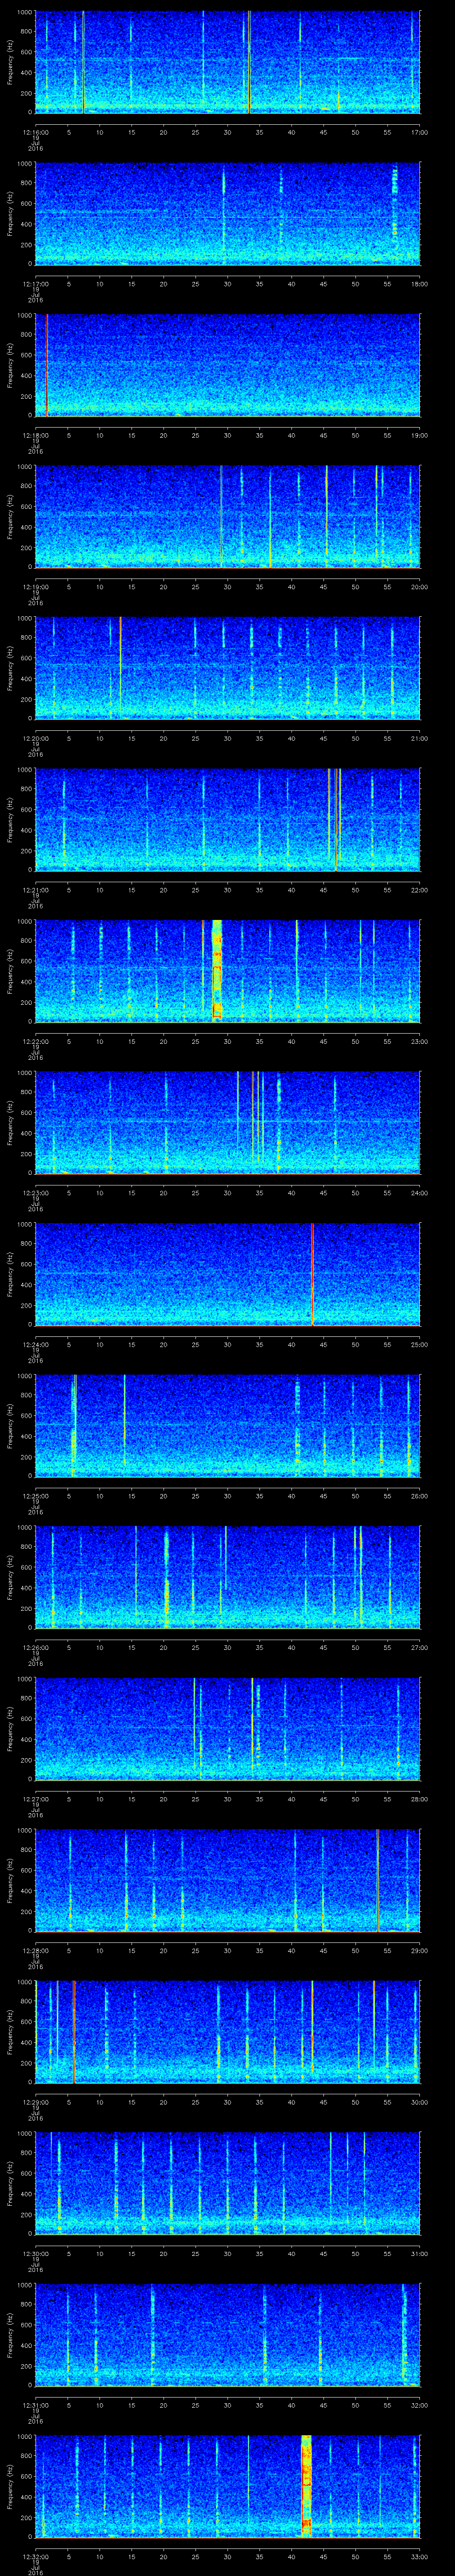
Task: Click the red vertical line in 12:24:00 spectrogram
Action: click(x=313, y=1274)
